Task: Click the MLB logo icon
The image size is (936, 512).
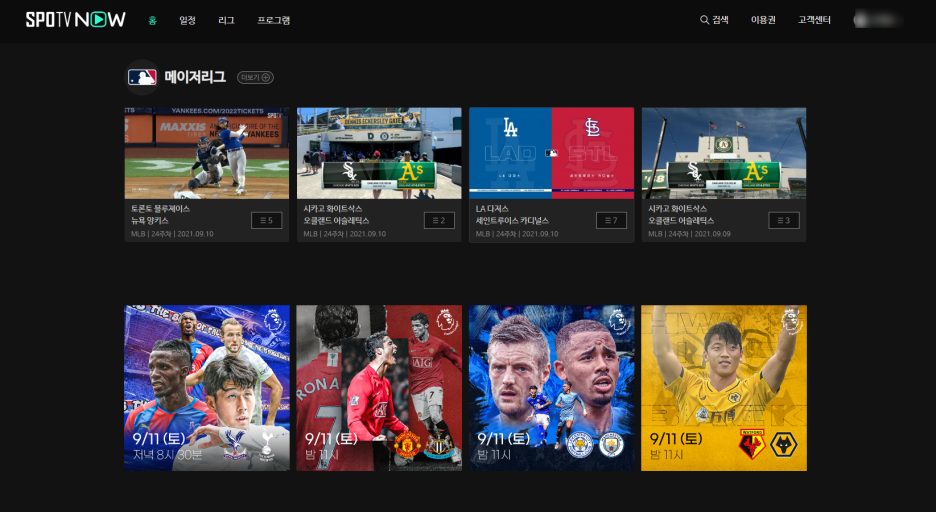Action: click(x=142, y=77)
